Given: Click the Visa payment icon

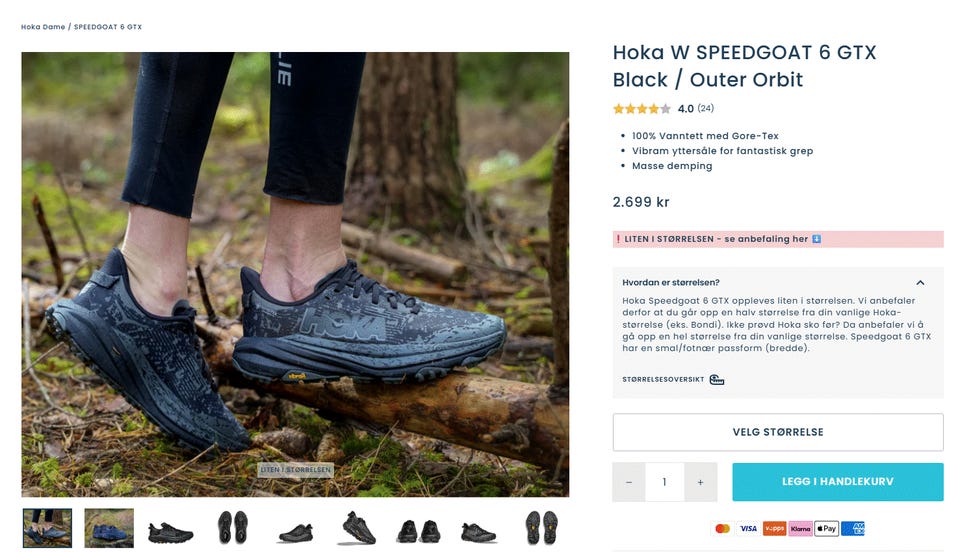Looking at the screenshot, I should (748, 529).
